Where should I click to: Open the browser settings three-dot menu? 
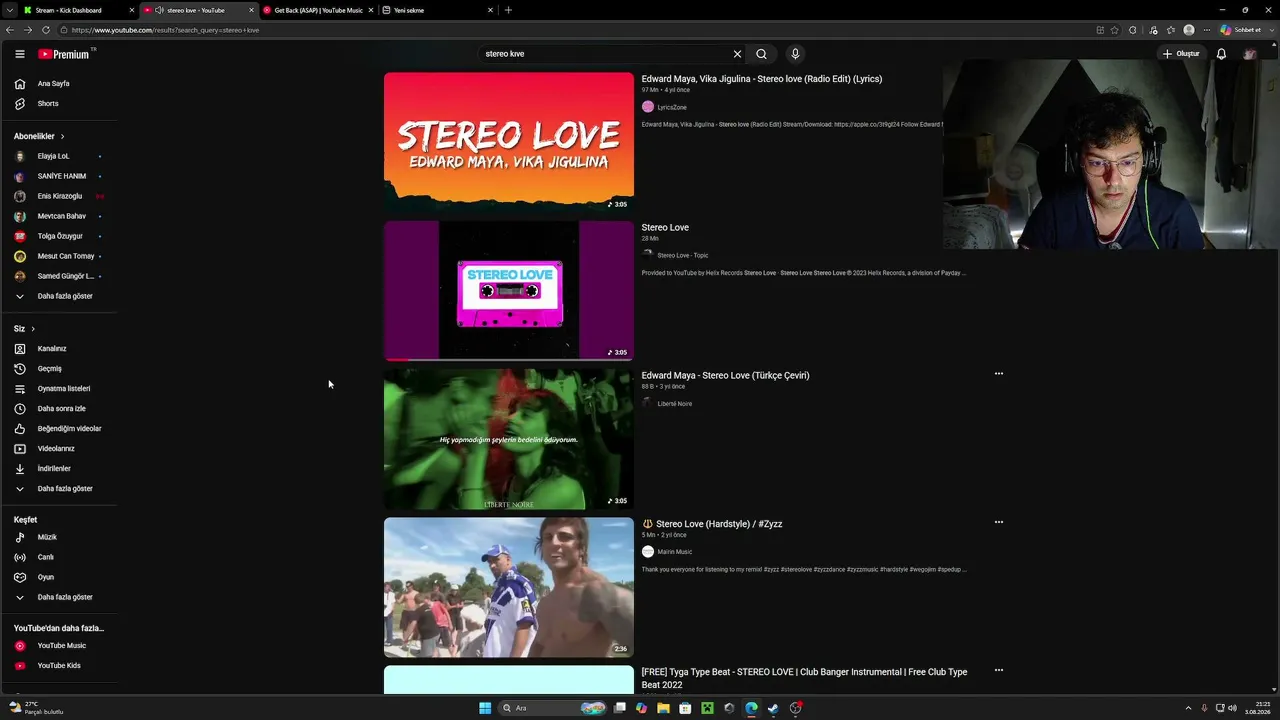[1207, 30]
